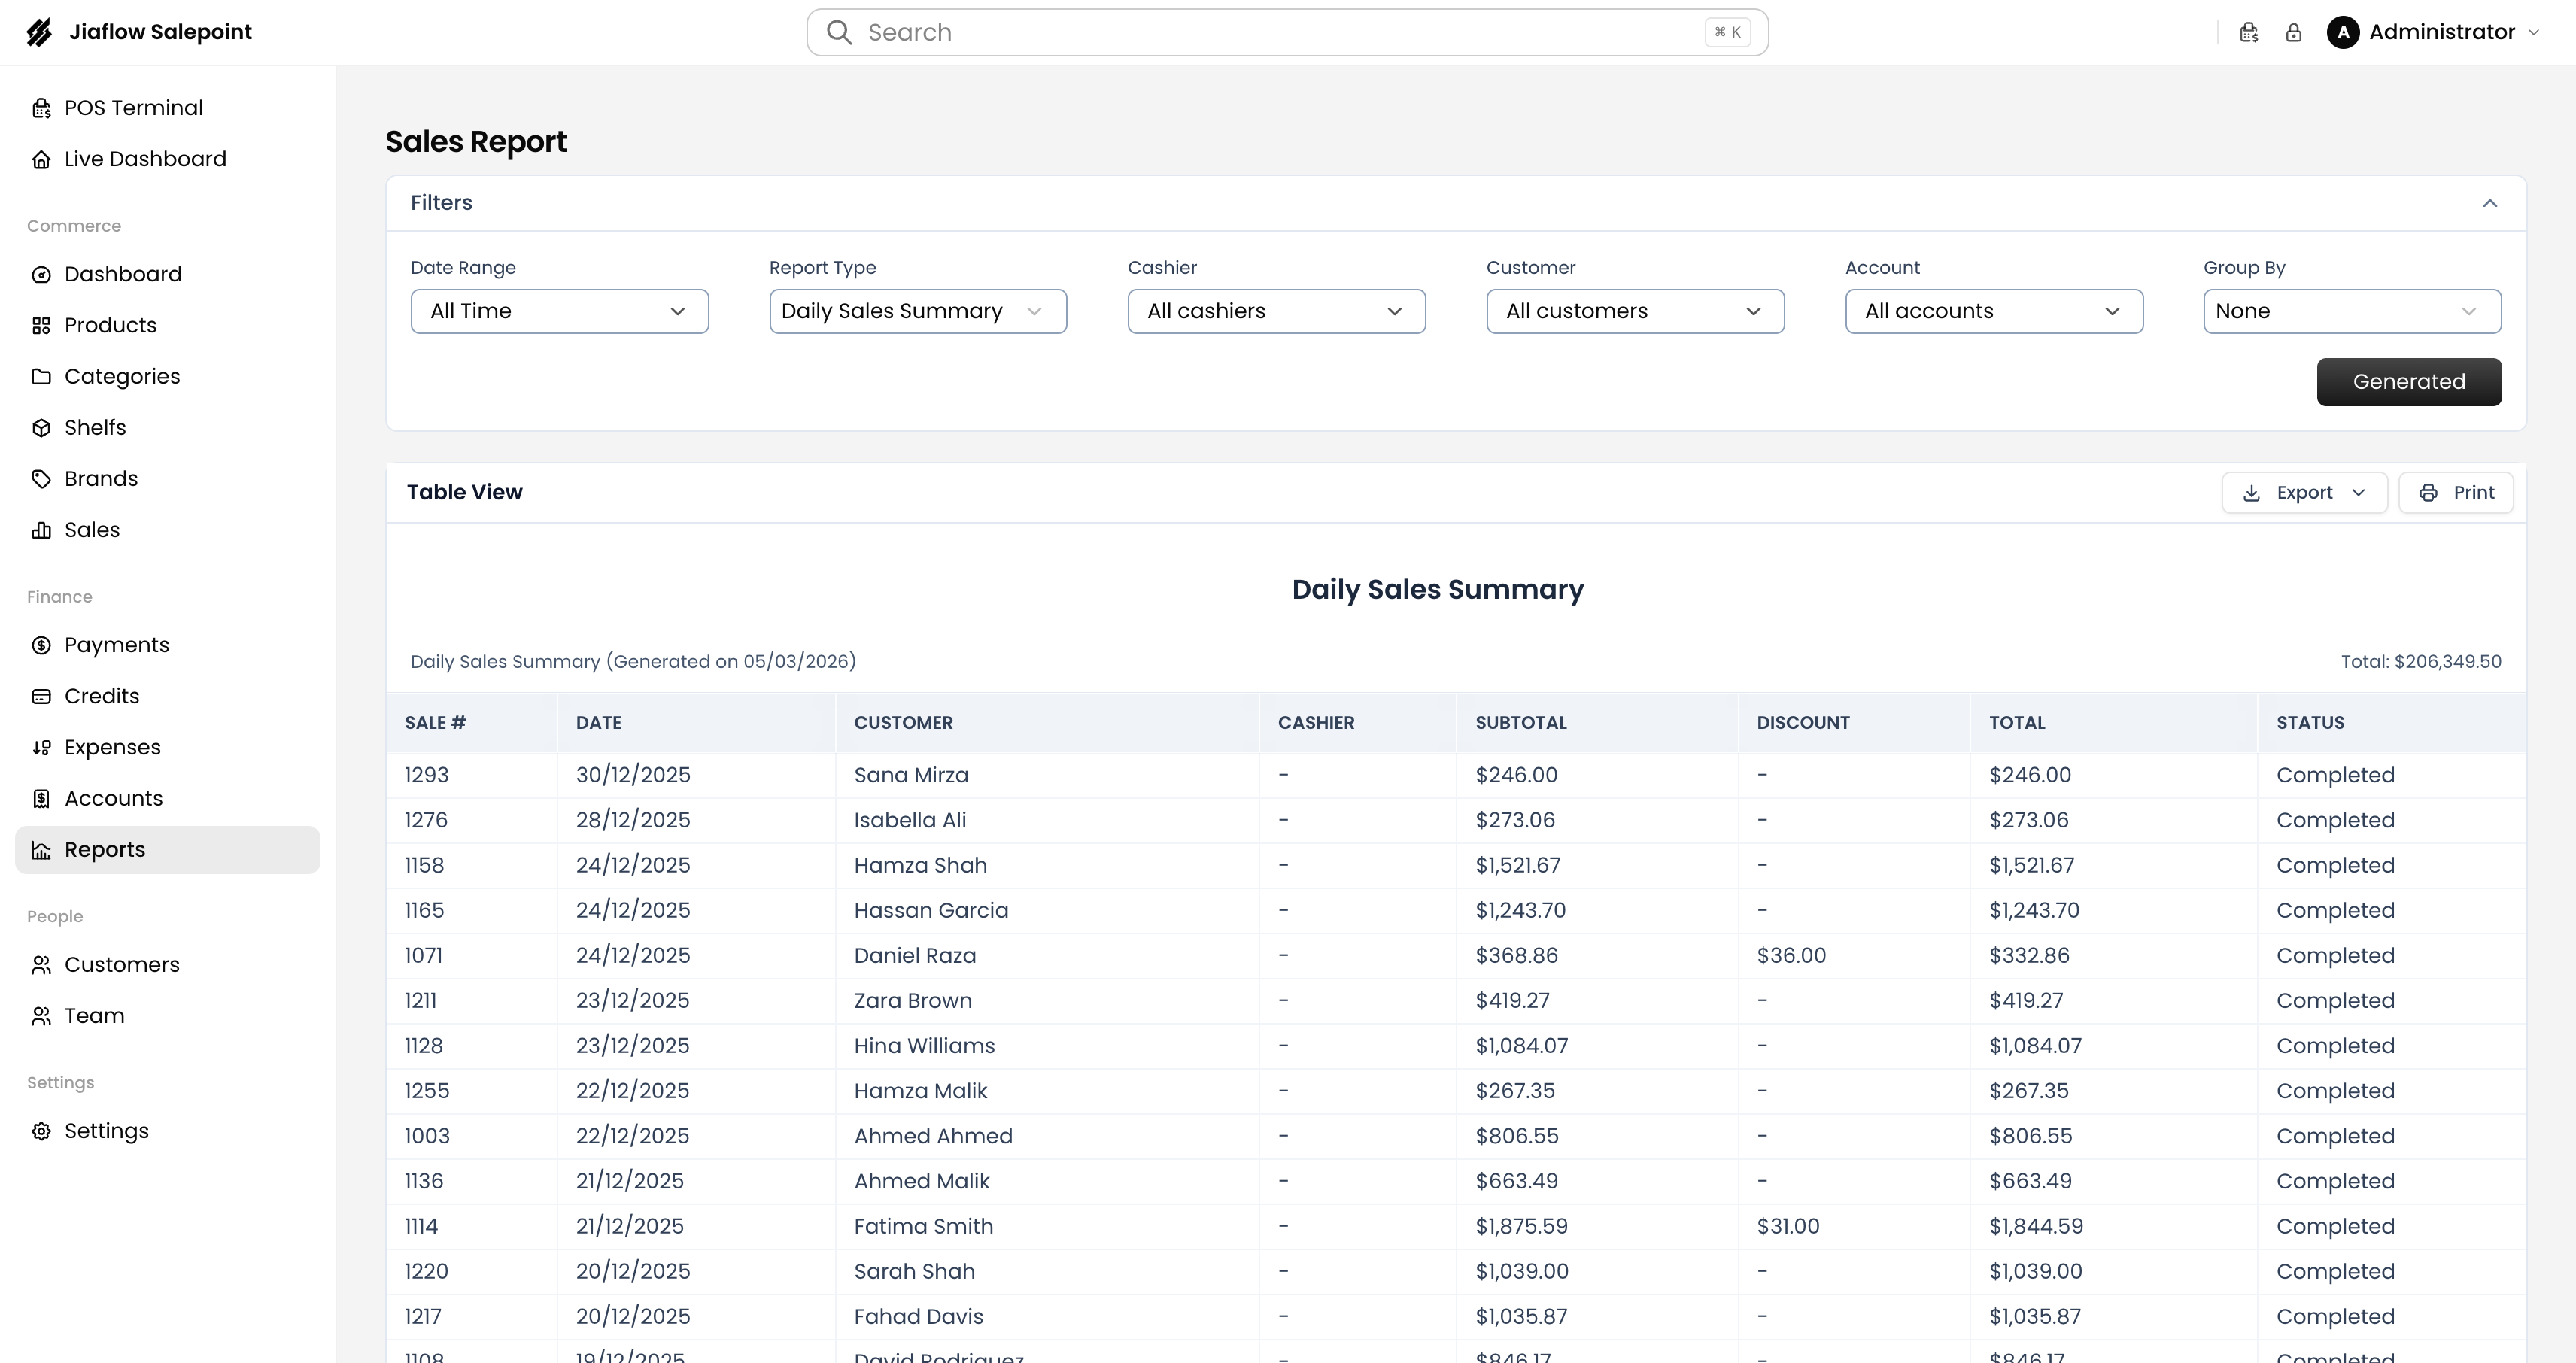This screenshot has height=1363, width=2576.
Task: Click sale number 1071
Action: 423,955
